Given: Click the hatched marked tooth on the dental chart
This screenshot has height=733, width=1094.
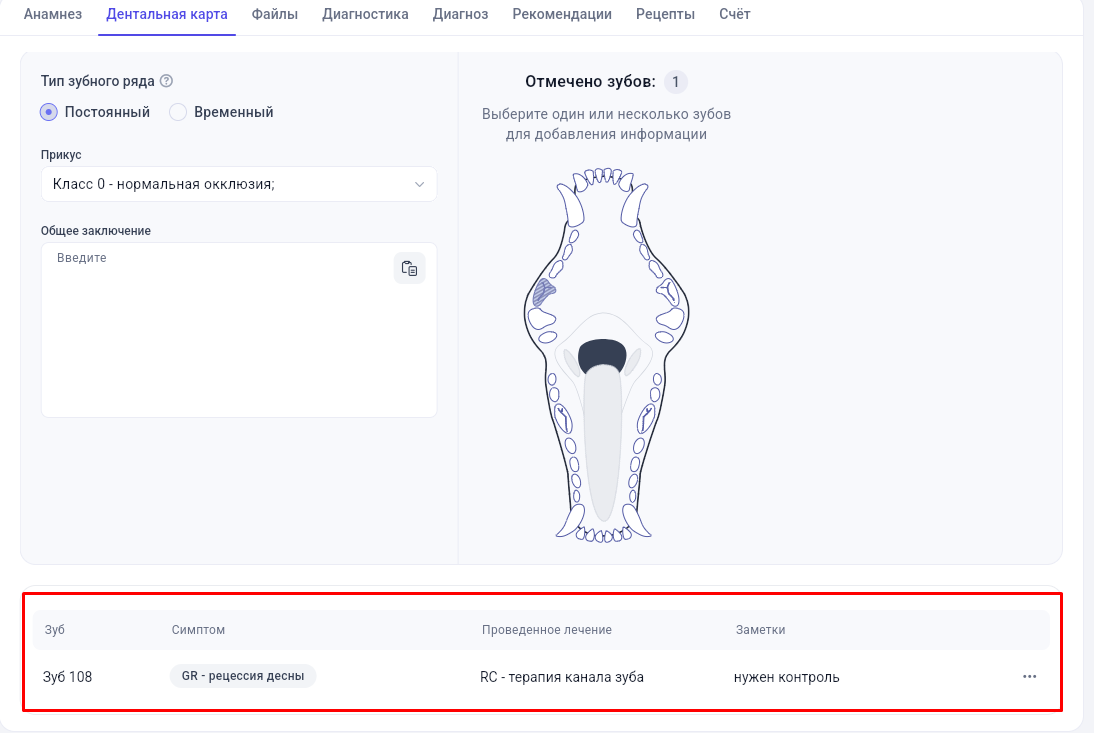Looking at the screenshot, I should [x=544, y=292].
